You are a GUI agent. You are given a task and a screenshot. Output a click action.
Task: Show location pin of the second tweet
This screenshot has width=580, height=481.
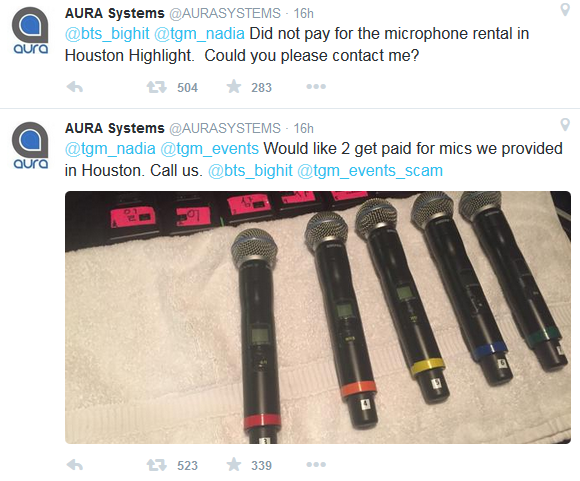pyautogui.click(x=565, y=125)
